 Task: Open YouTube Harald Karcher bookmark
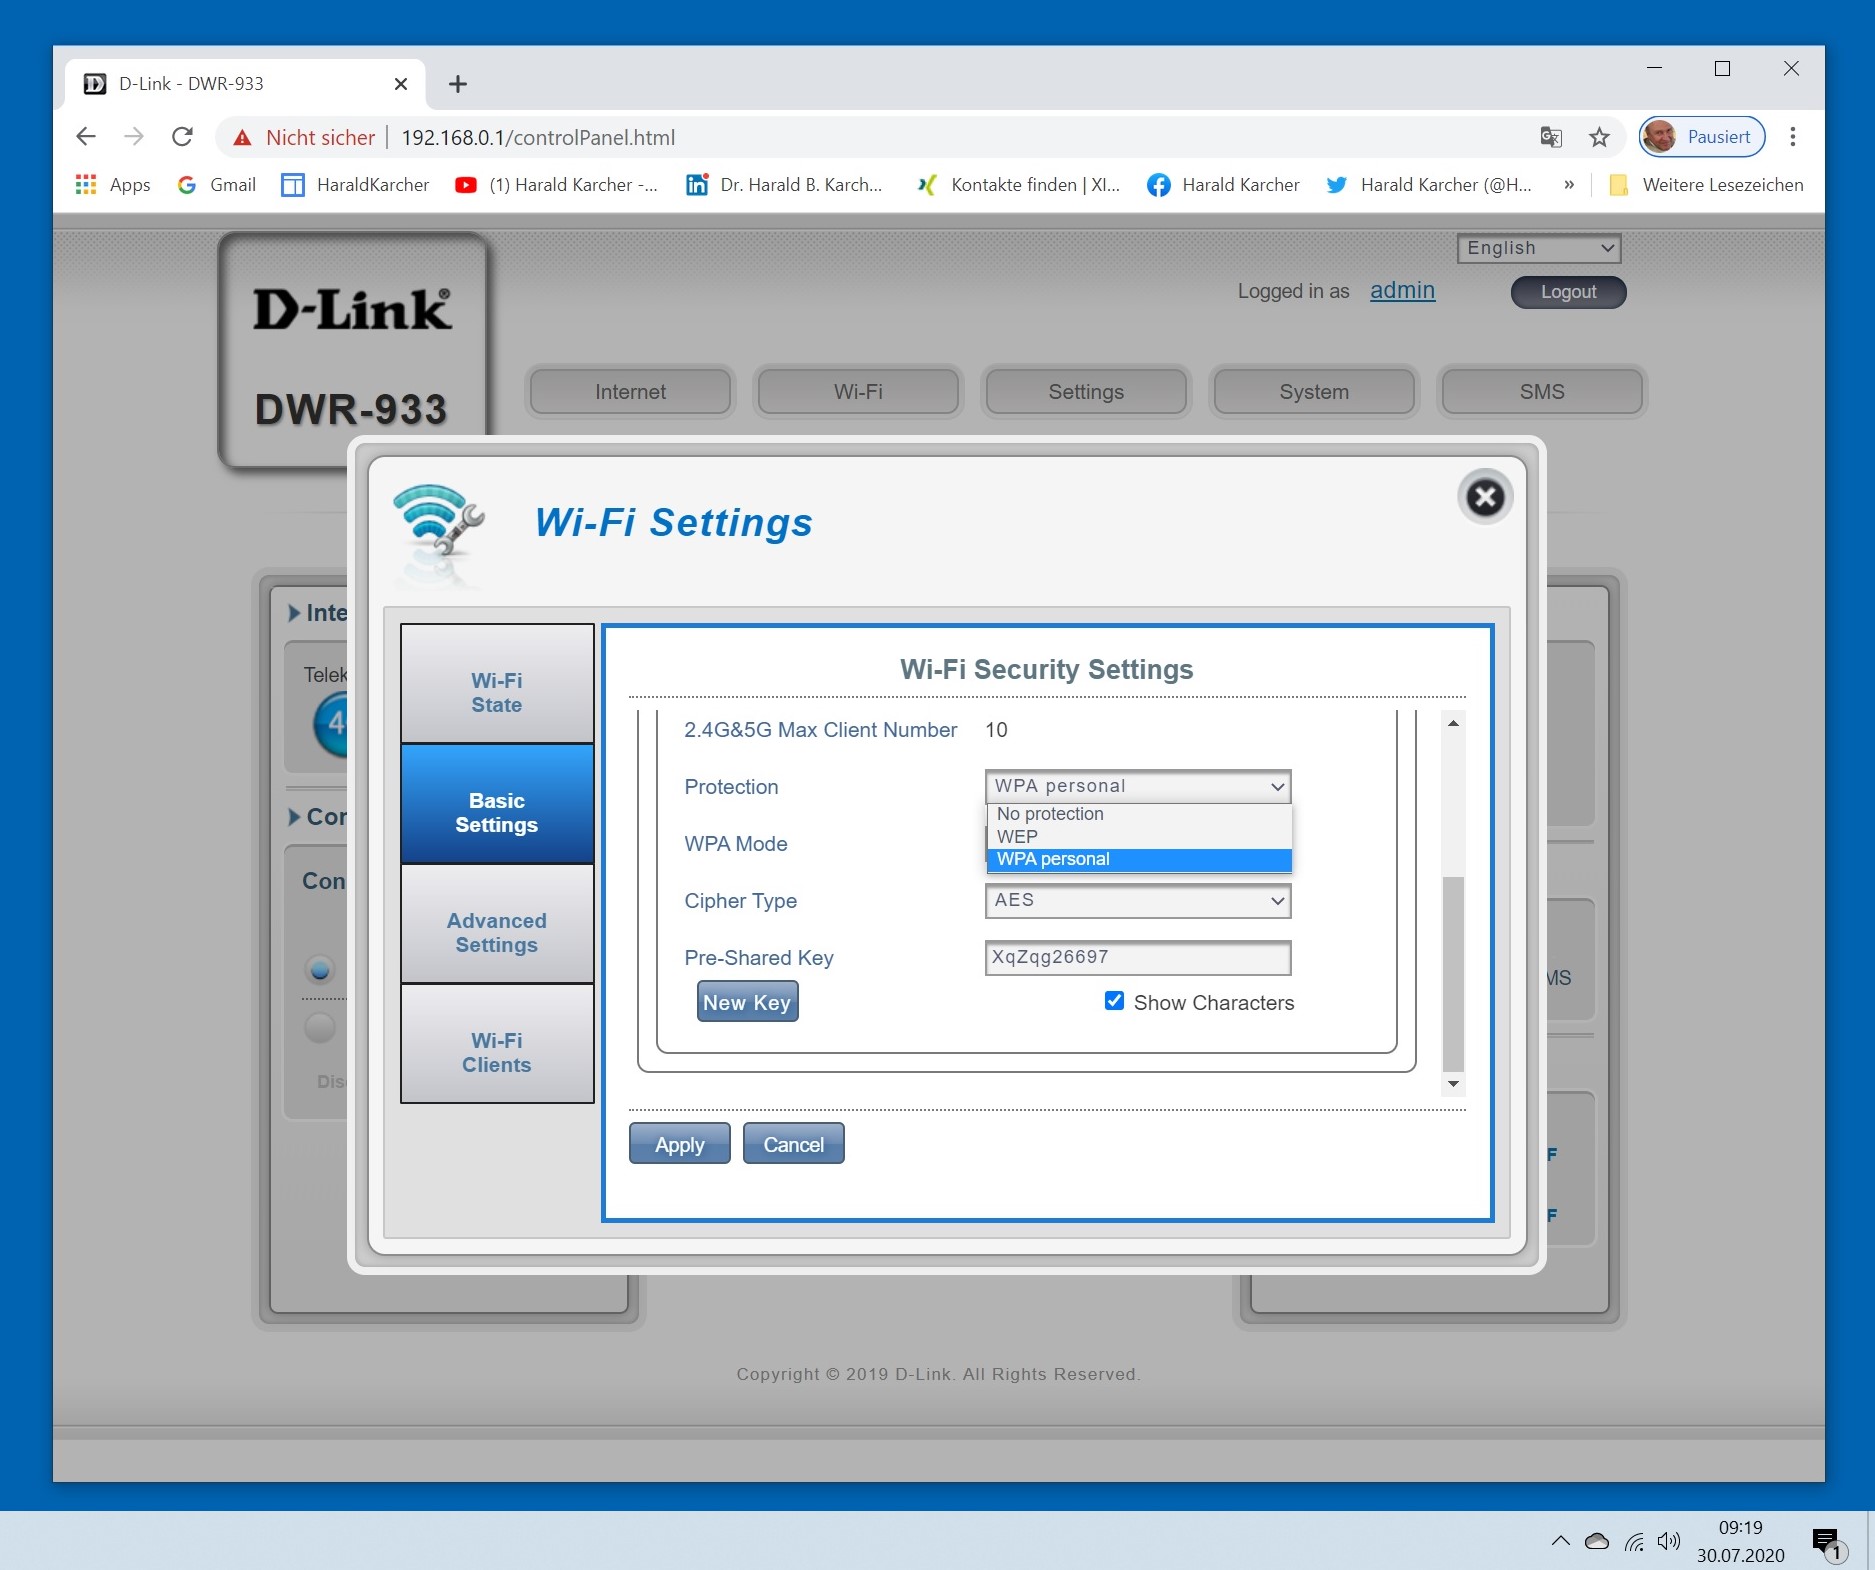[556, 185]
